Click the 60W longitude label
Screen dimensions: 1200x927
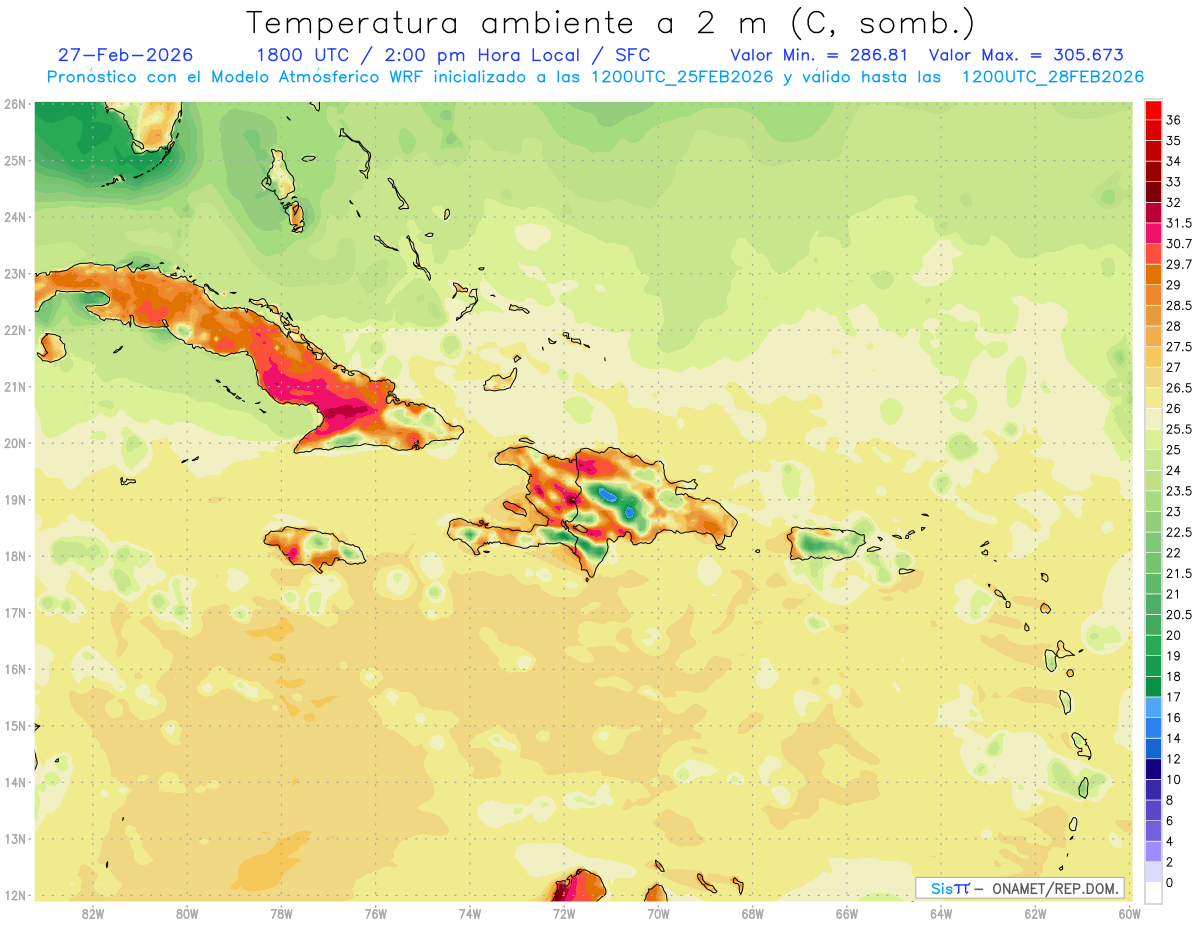(1129, 913)
